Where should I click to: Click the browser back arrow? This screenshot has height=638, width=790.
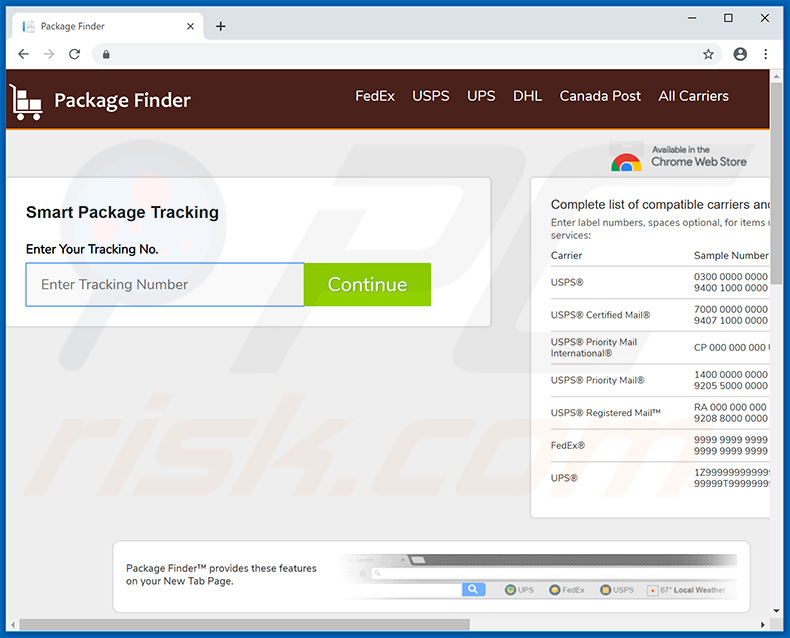(x=23, y=54)
